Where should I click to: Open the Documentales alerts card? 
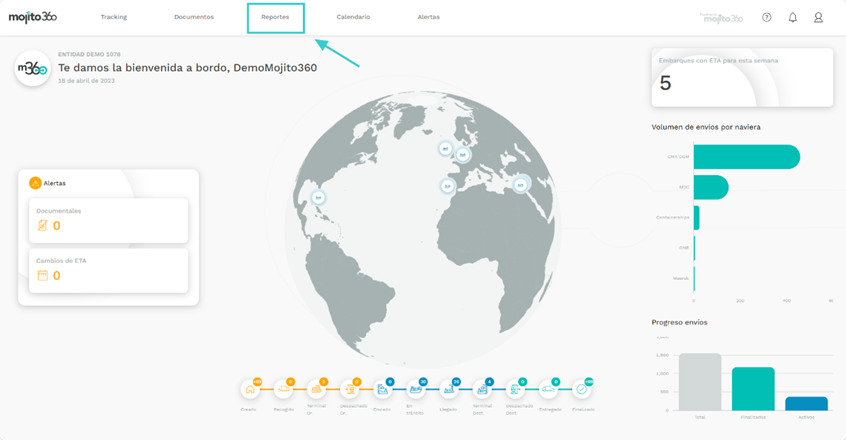pos(108,220)
